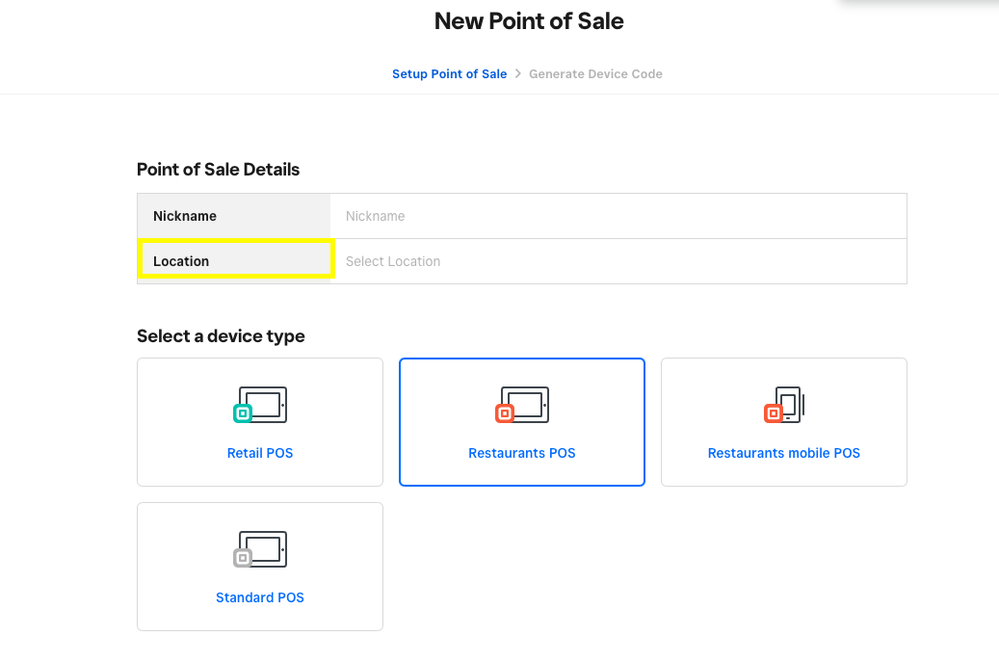Click the highlighted Location label
Viewport: 999px width, 666px height.
coord(181,261)
